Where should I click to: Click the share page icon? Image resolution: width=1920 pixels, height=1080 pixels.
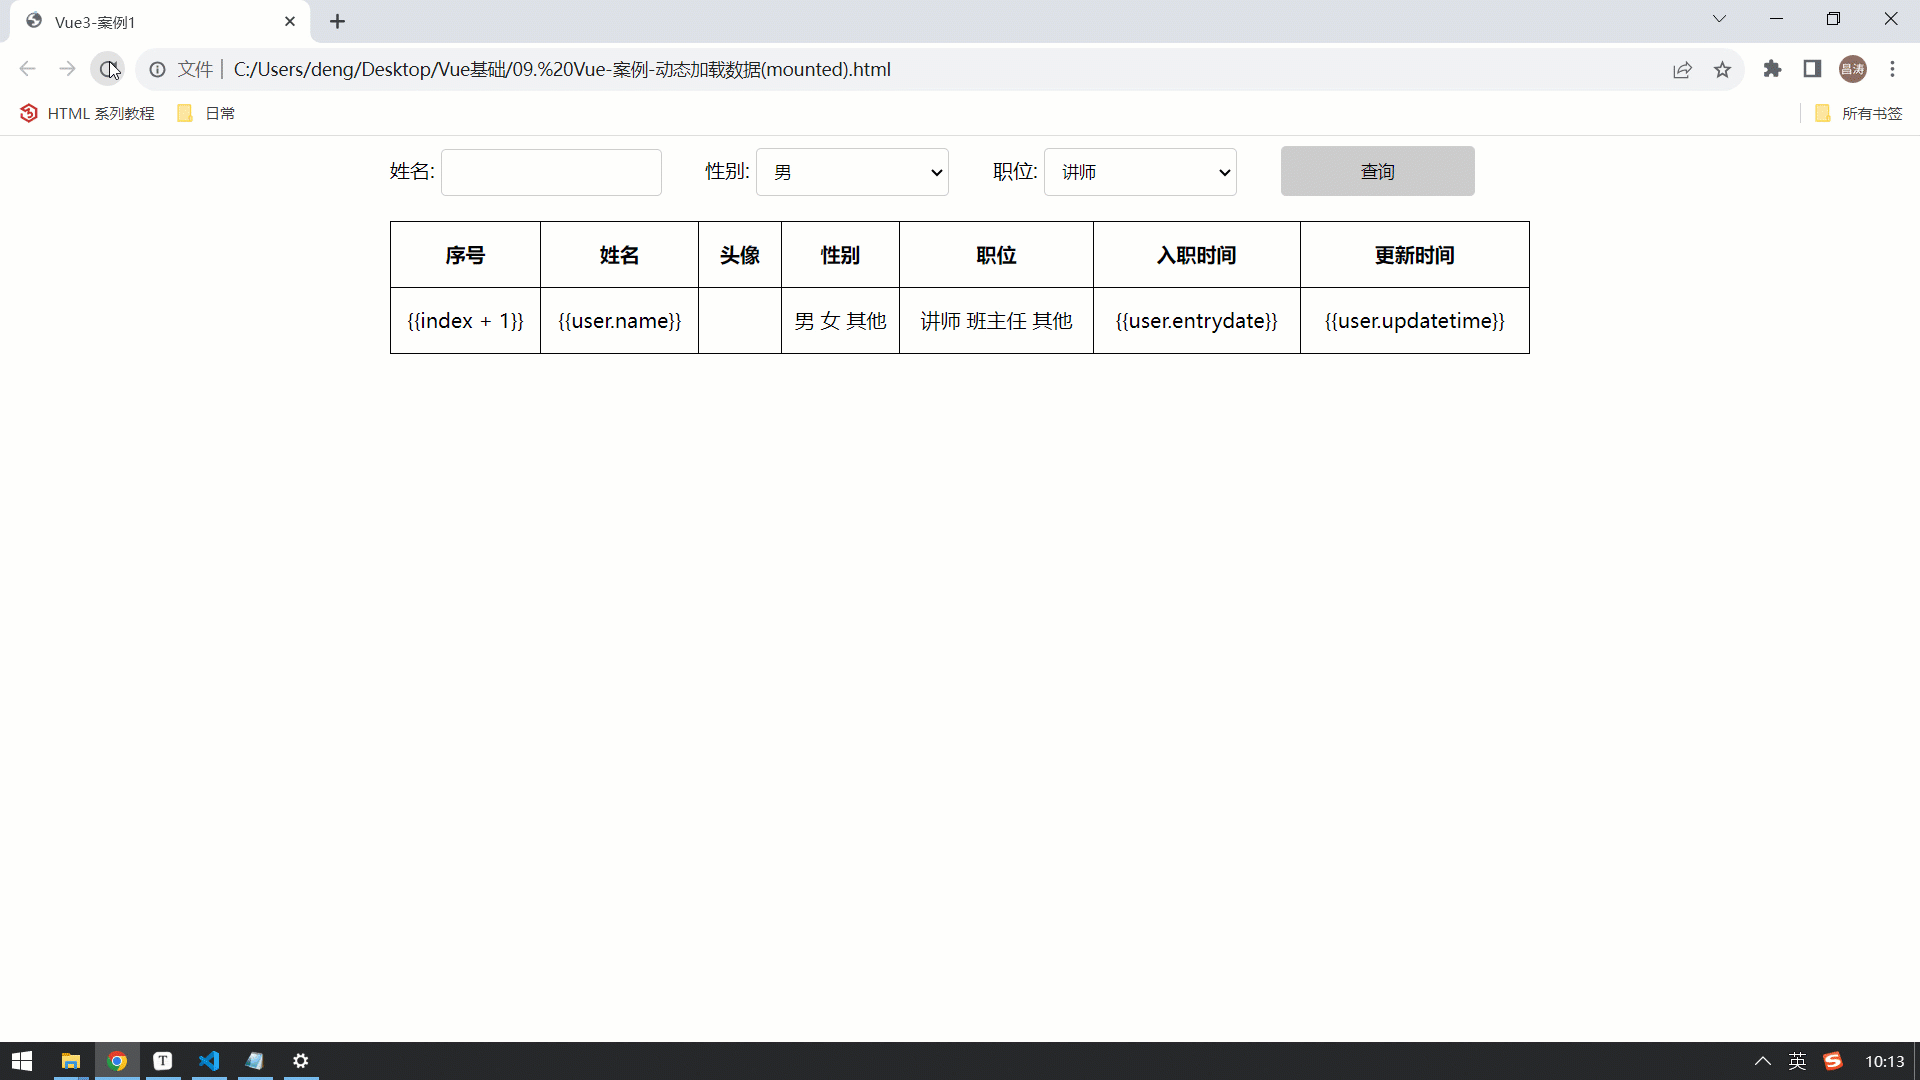pyautogui.click(x=1682, y=69)
